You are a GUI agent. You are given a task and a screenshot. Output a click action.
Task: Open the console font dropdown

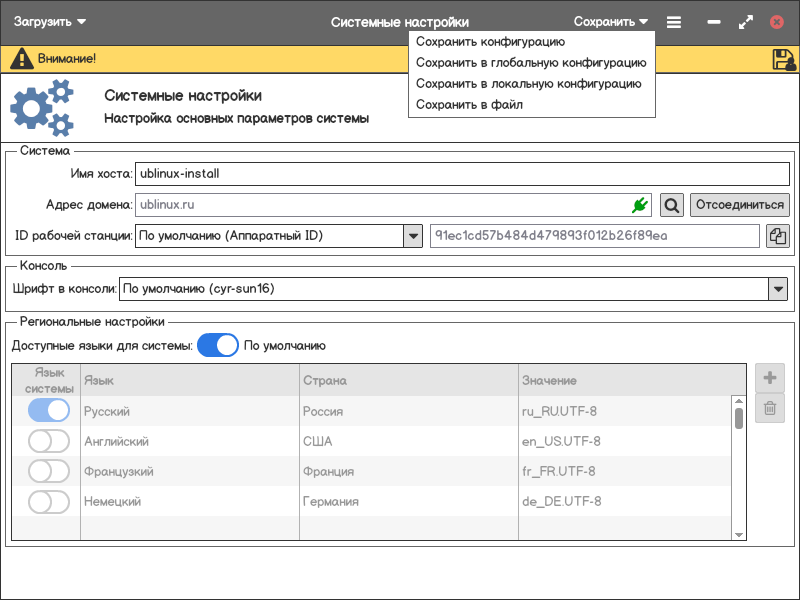[x=777, y=289]
